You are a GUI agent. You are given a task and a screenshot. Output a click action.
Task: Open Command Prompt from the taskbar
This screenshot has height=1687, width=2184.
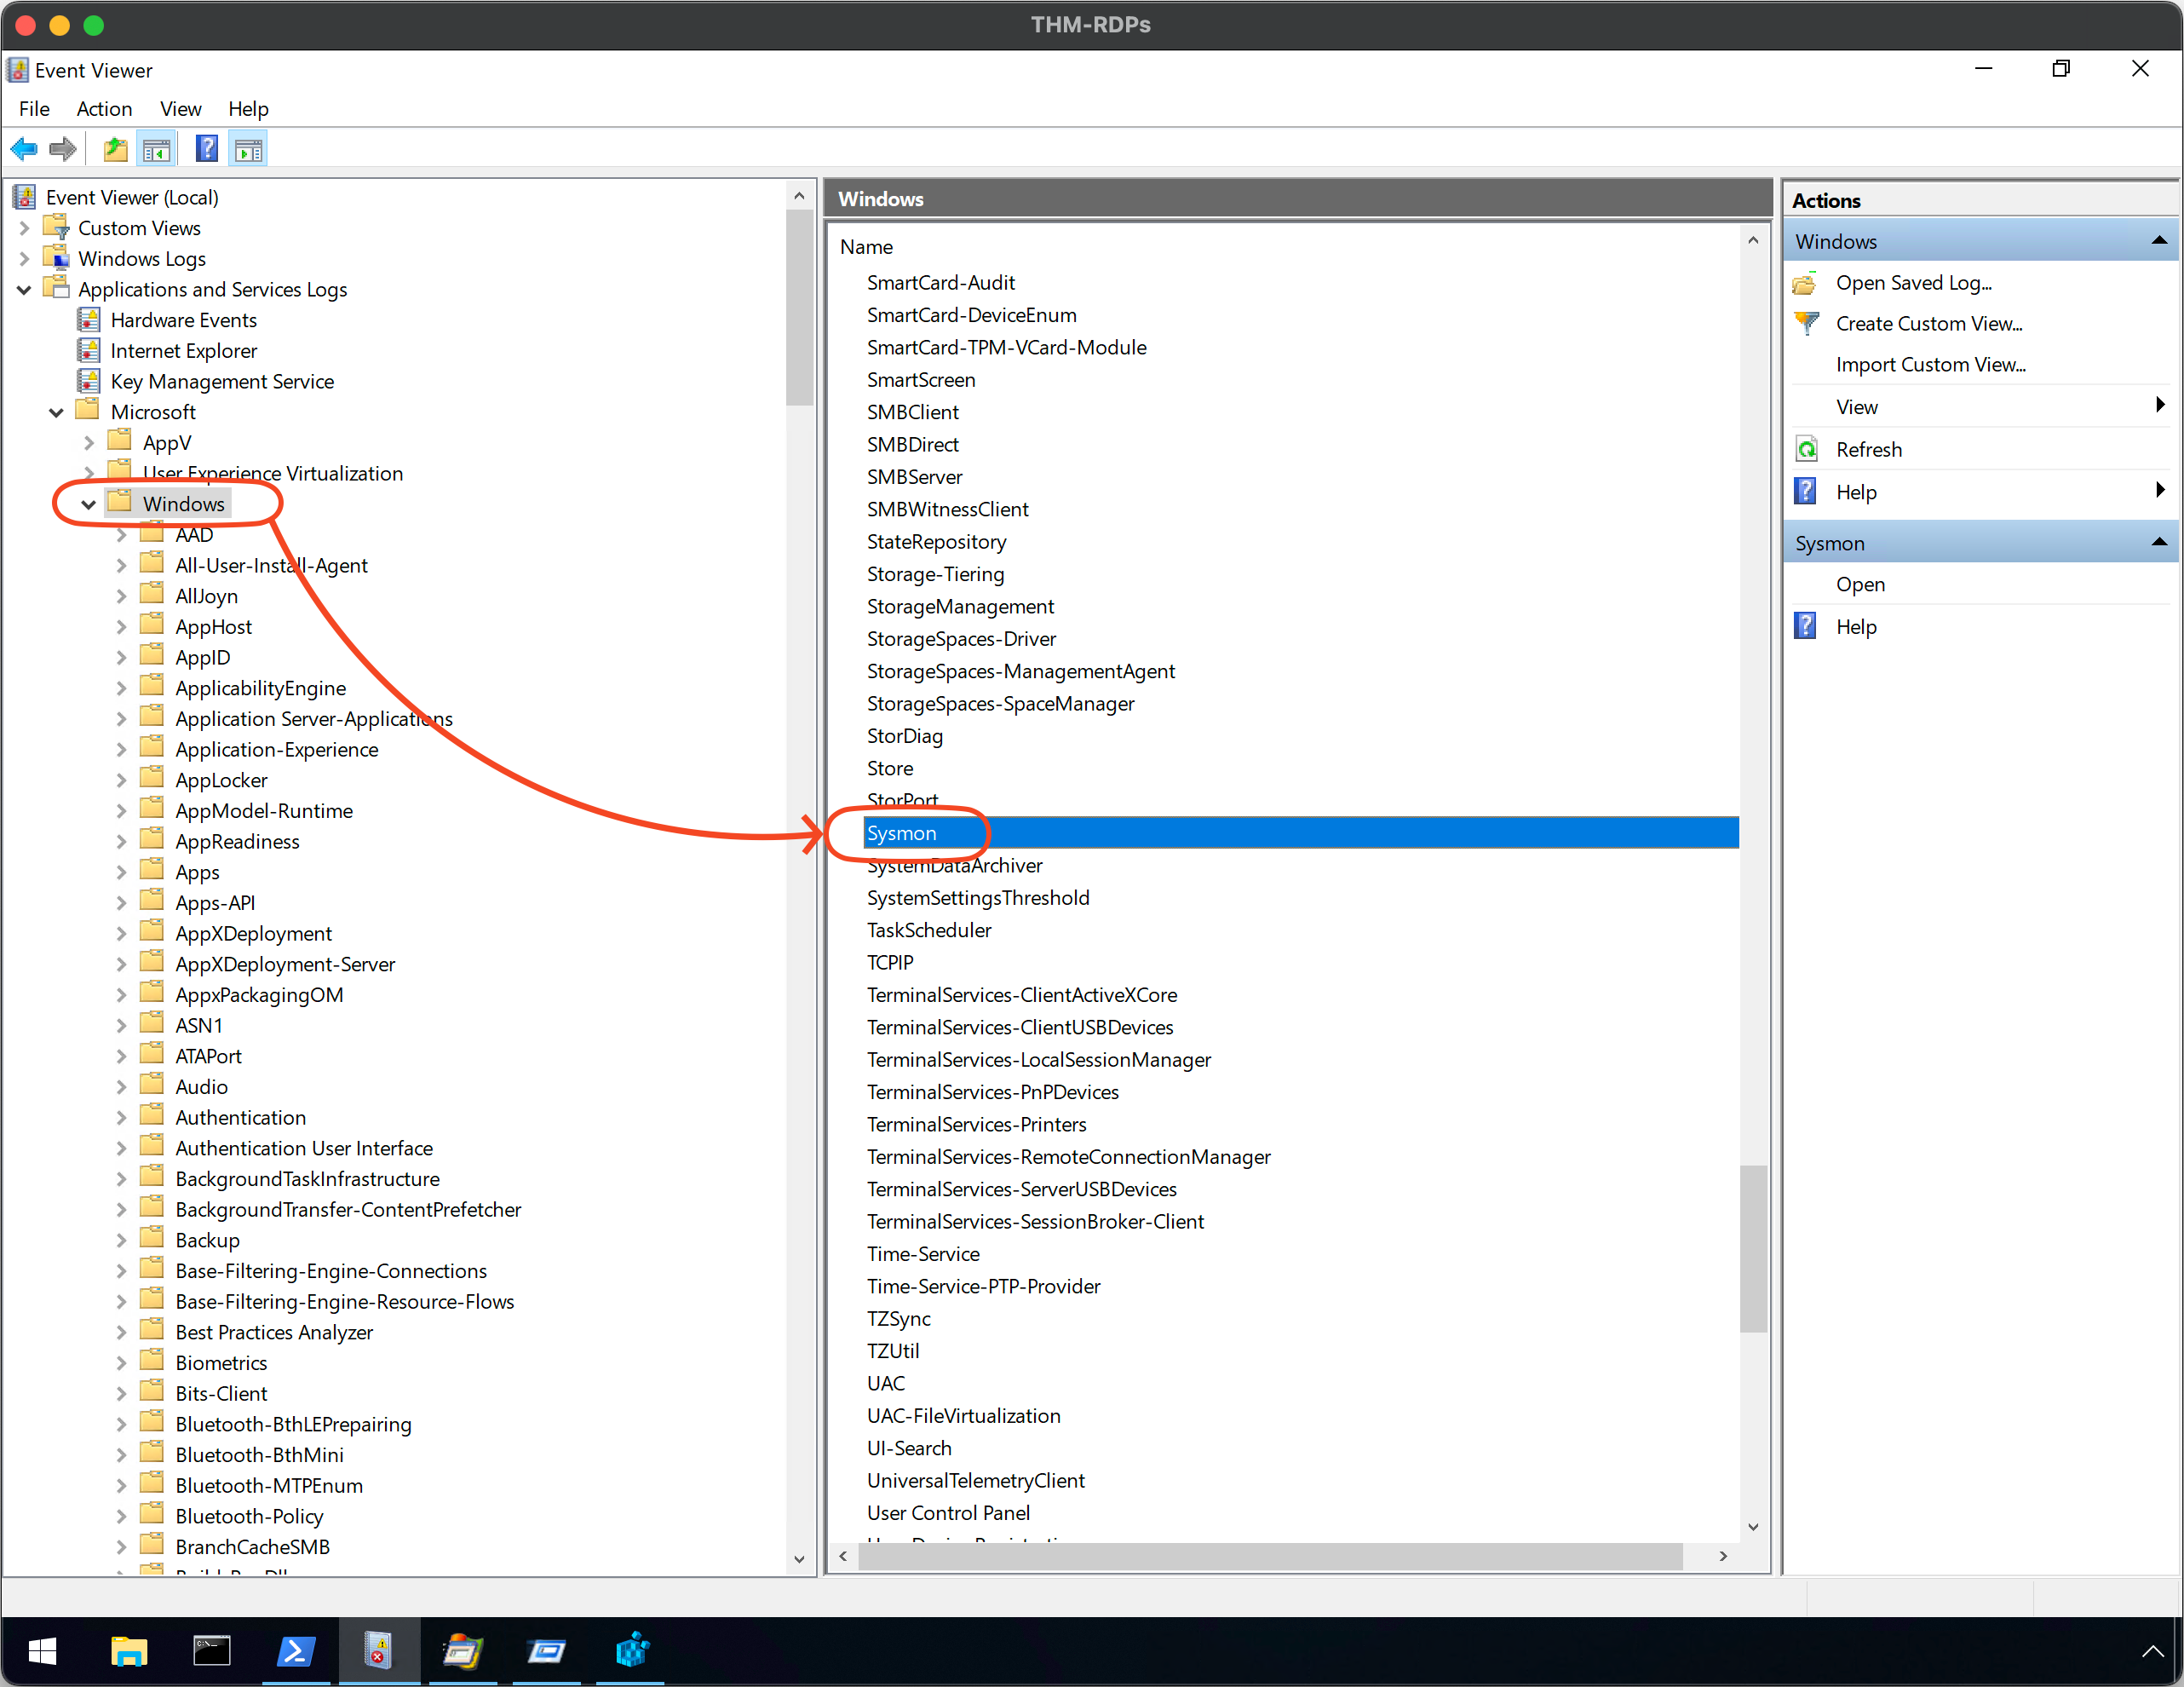(x=211, y=1652)
